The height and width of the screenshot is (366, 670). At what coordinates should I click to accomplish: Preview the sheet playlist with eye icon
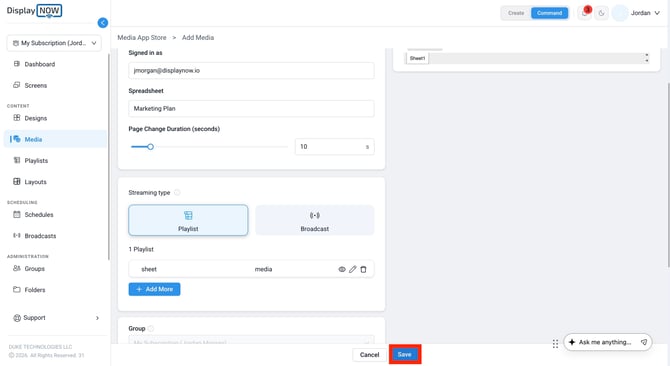[342, 269]
